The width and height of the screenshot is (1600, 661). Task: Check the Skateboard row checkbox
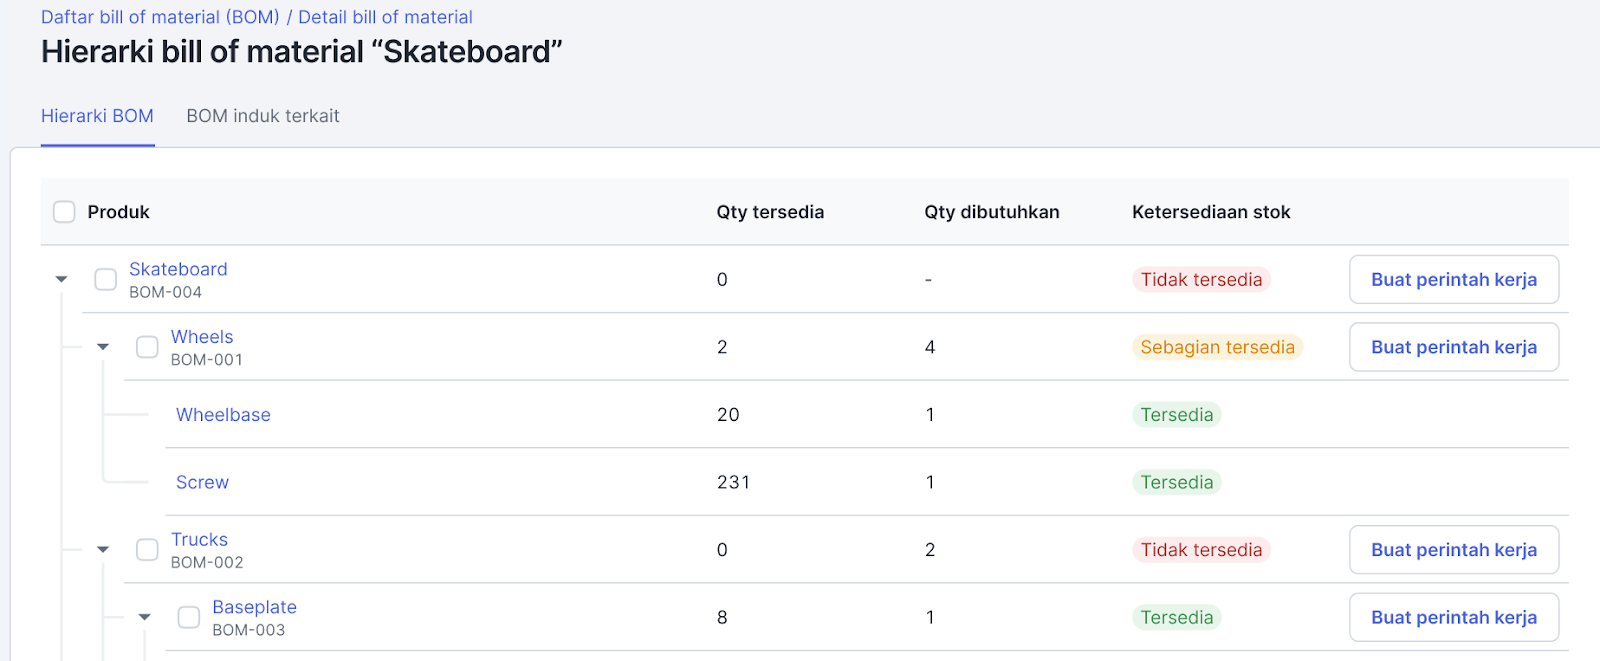[x=106, y=279]
